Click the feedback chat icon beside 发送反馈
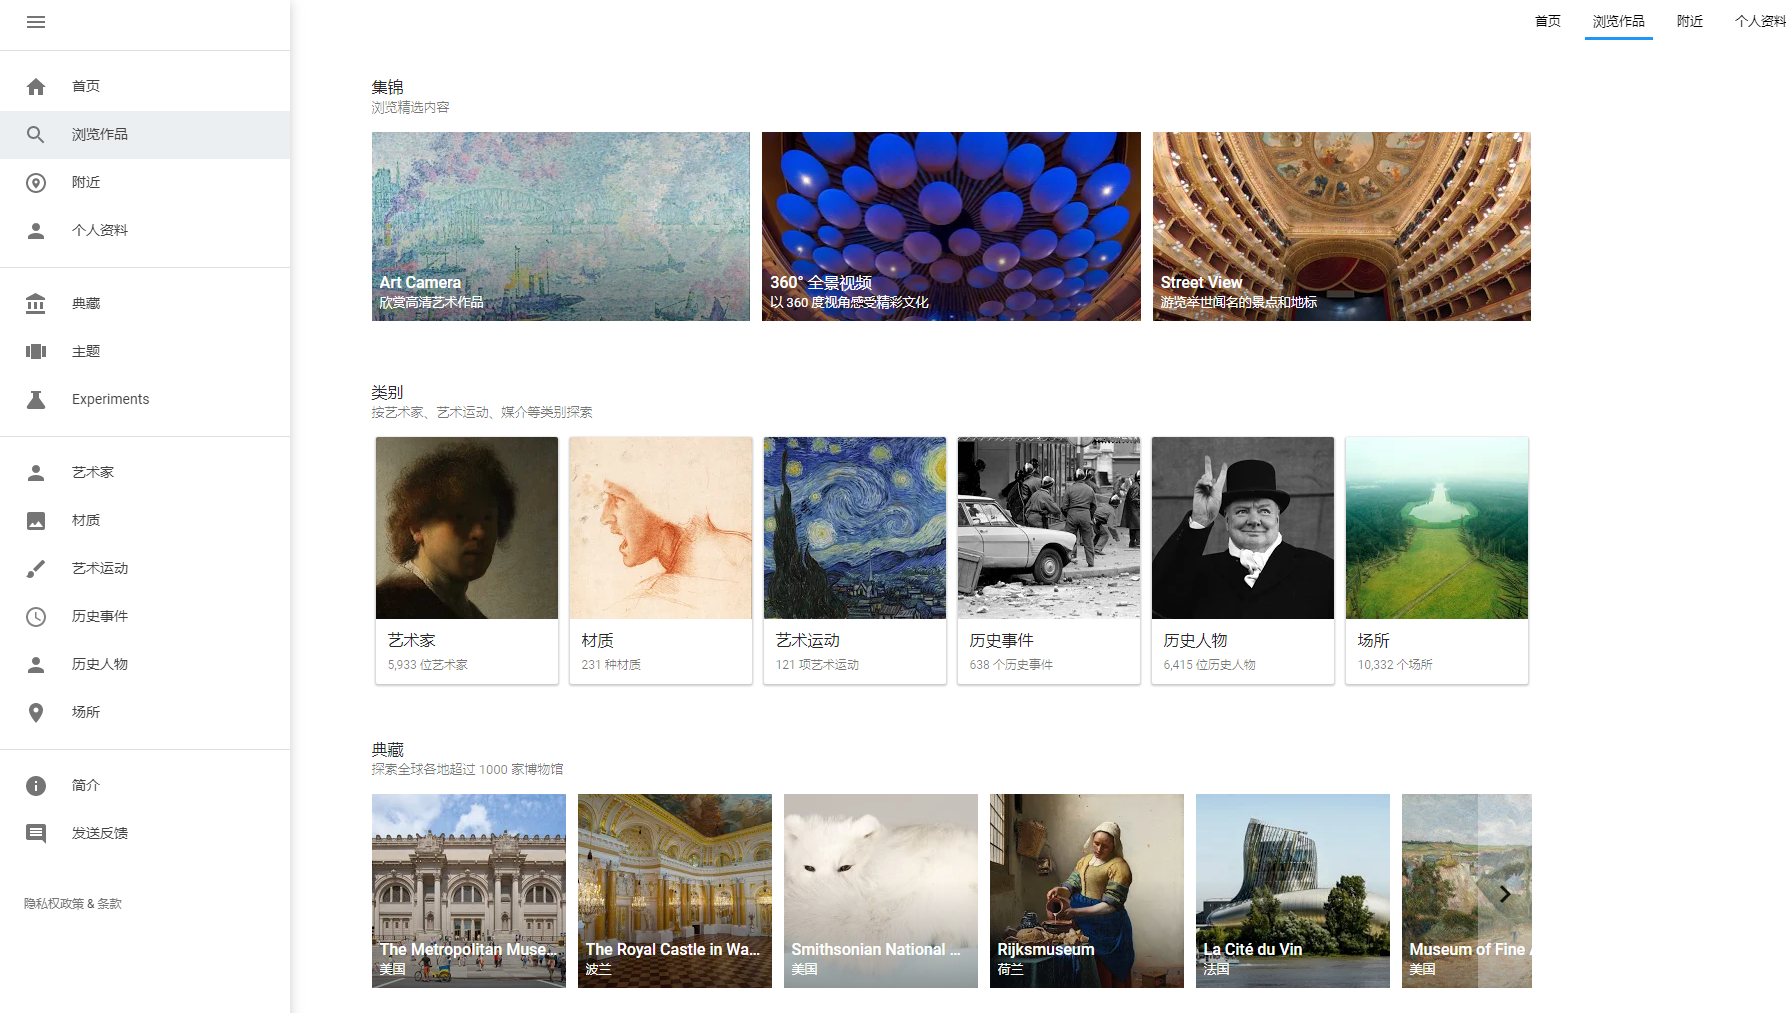This screenshot has height=1013, width=1786. (x=36, y=833)
